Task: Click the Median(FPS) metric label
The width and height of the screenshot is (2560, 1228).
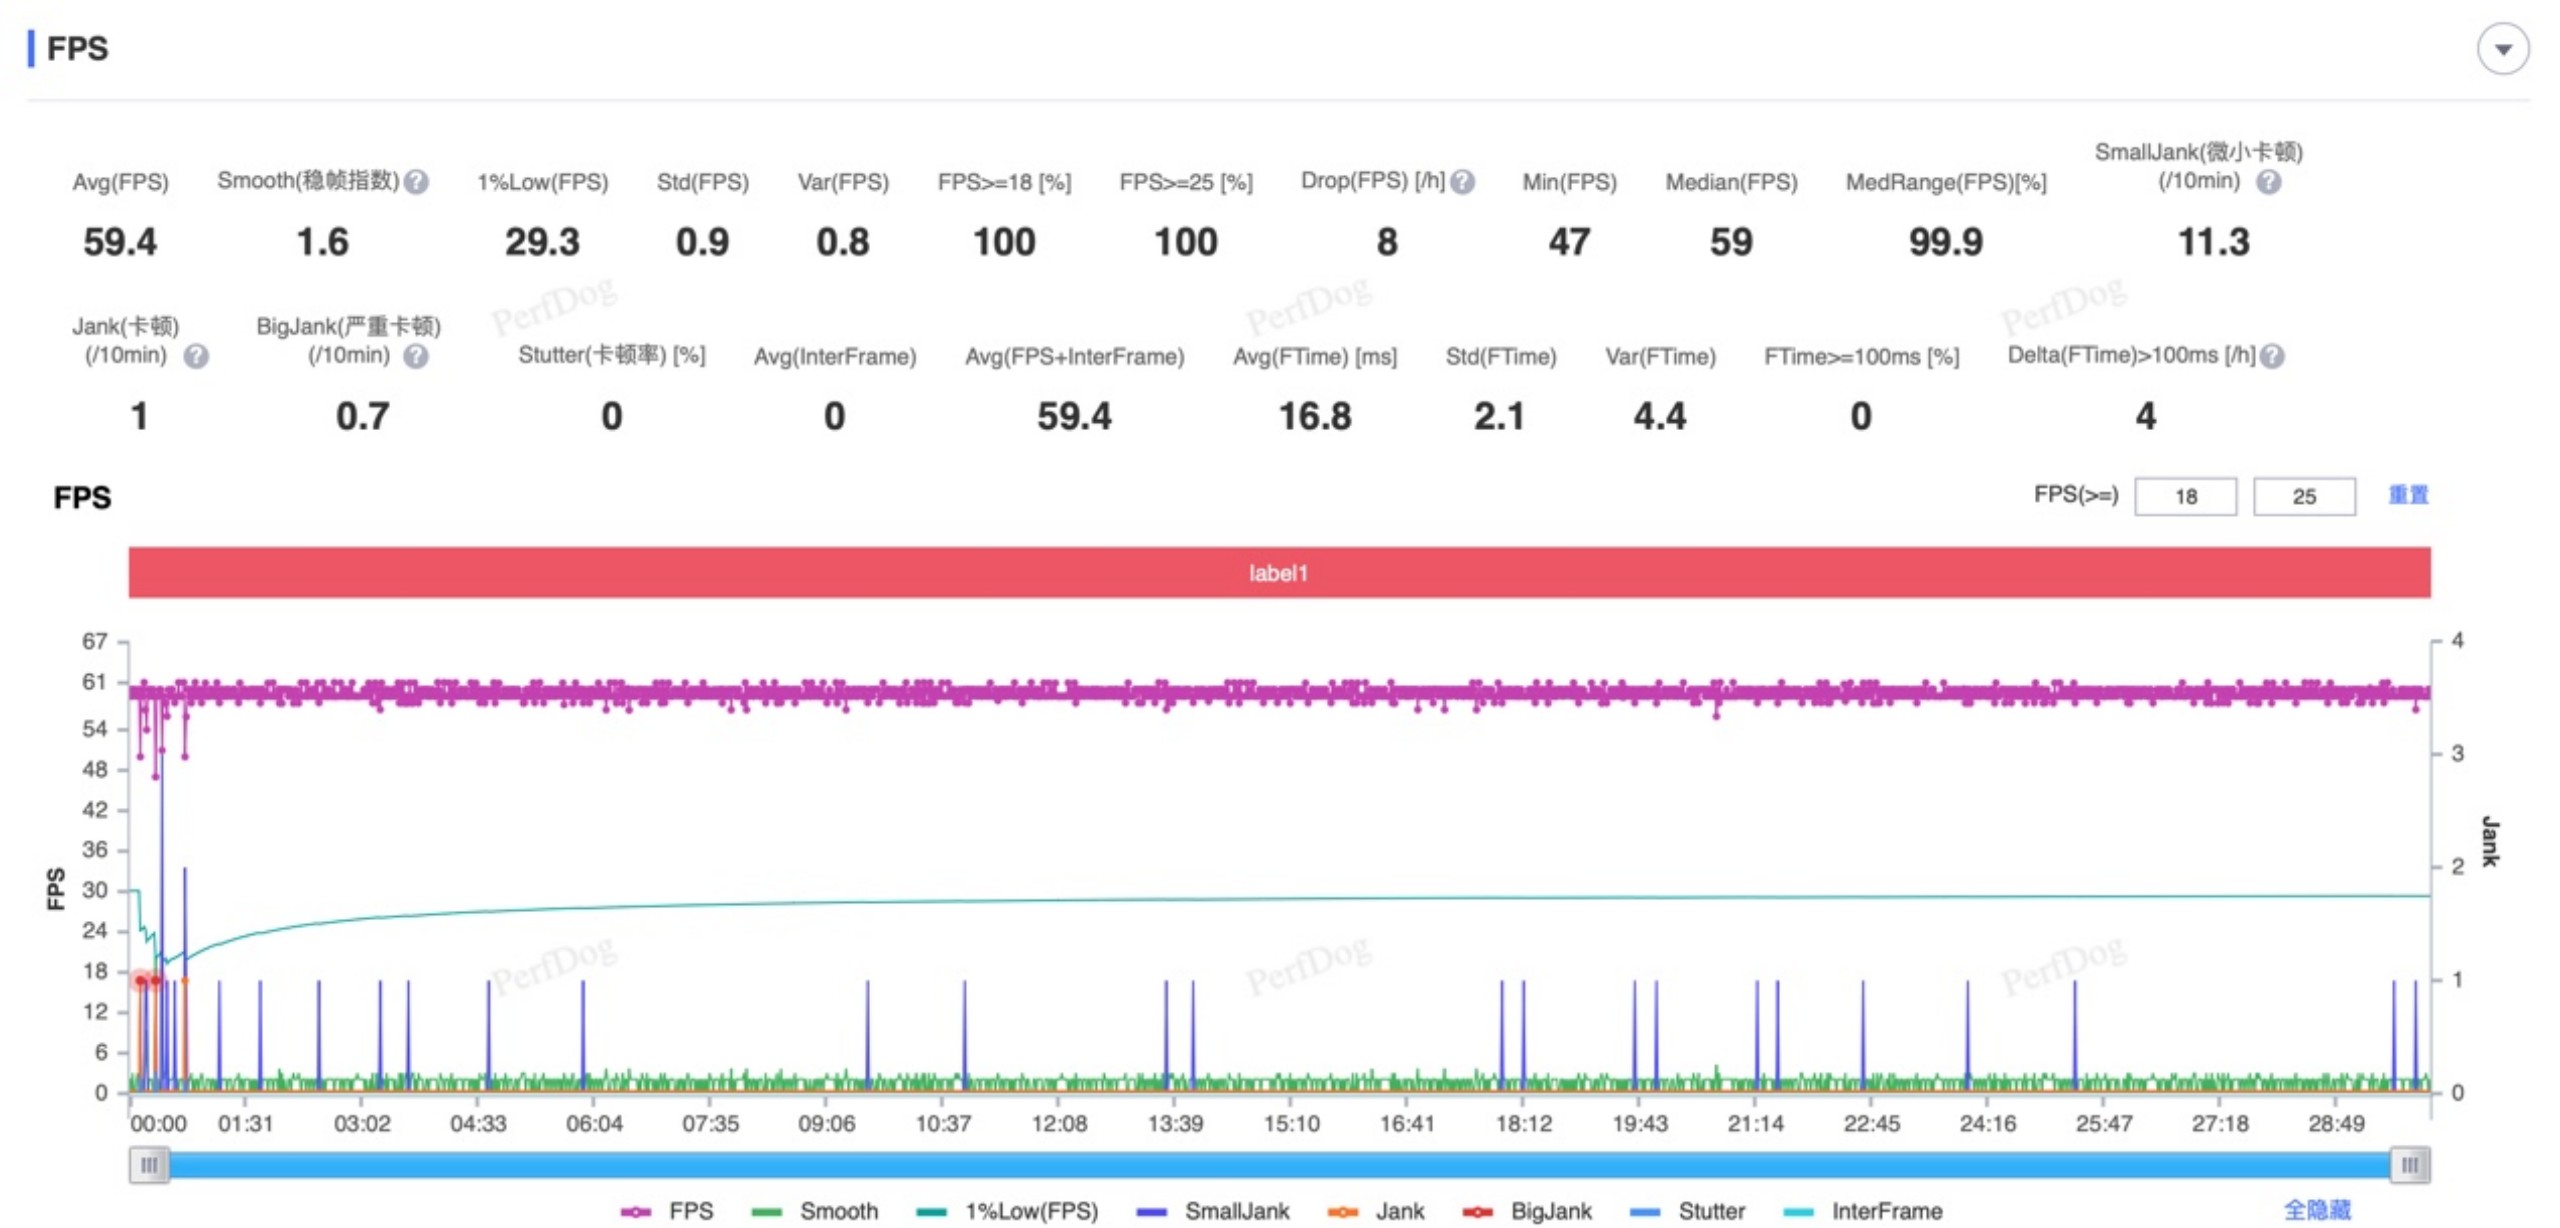Action: pyautogui.click(x=1730, y=182)
